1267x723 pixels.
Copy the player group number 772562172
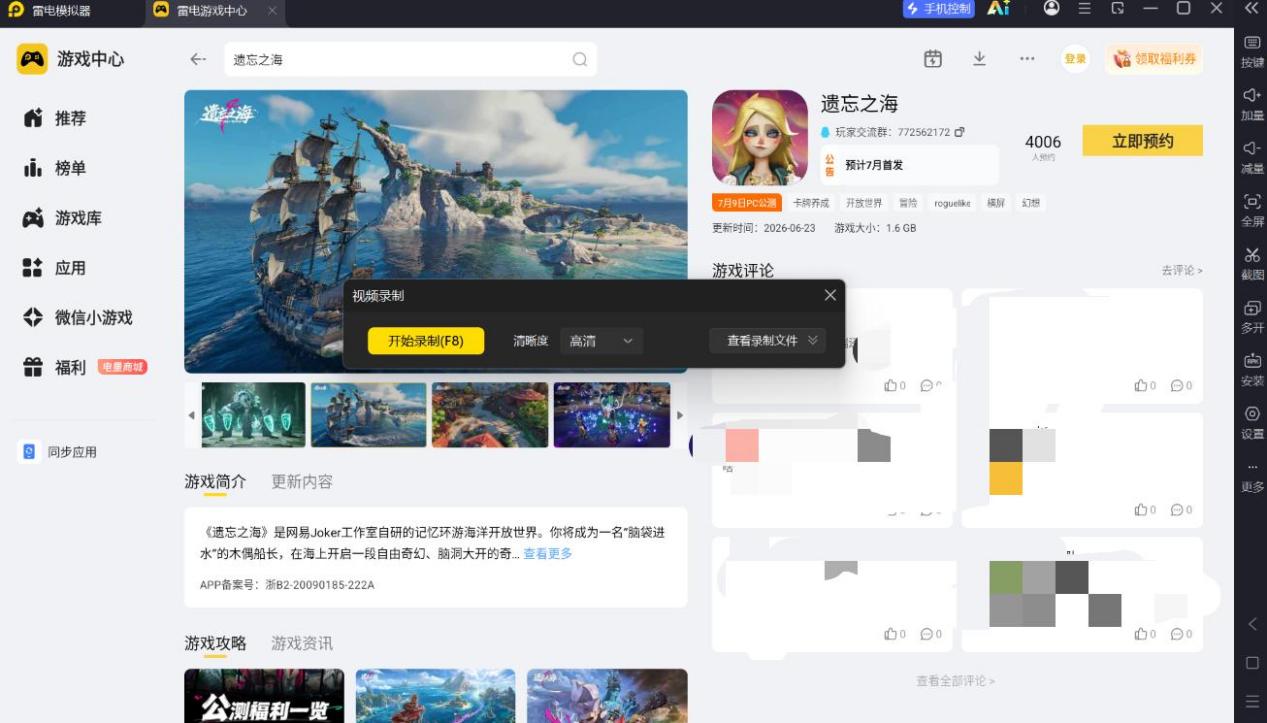[960, 132]
